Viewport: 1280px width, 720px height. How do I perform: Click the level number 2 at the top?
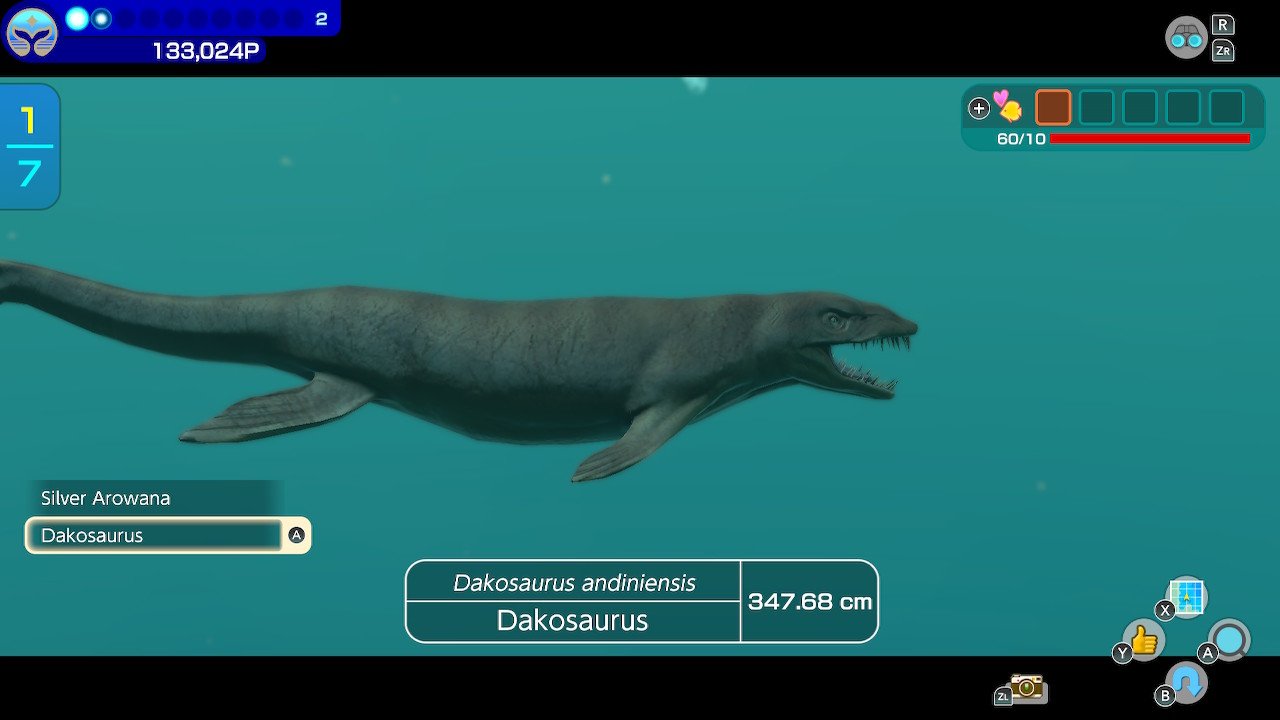[321, 19]
